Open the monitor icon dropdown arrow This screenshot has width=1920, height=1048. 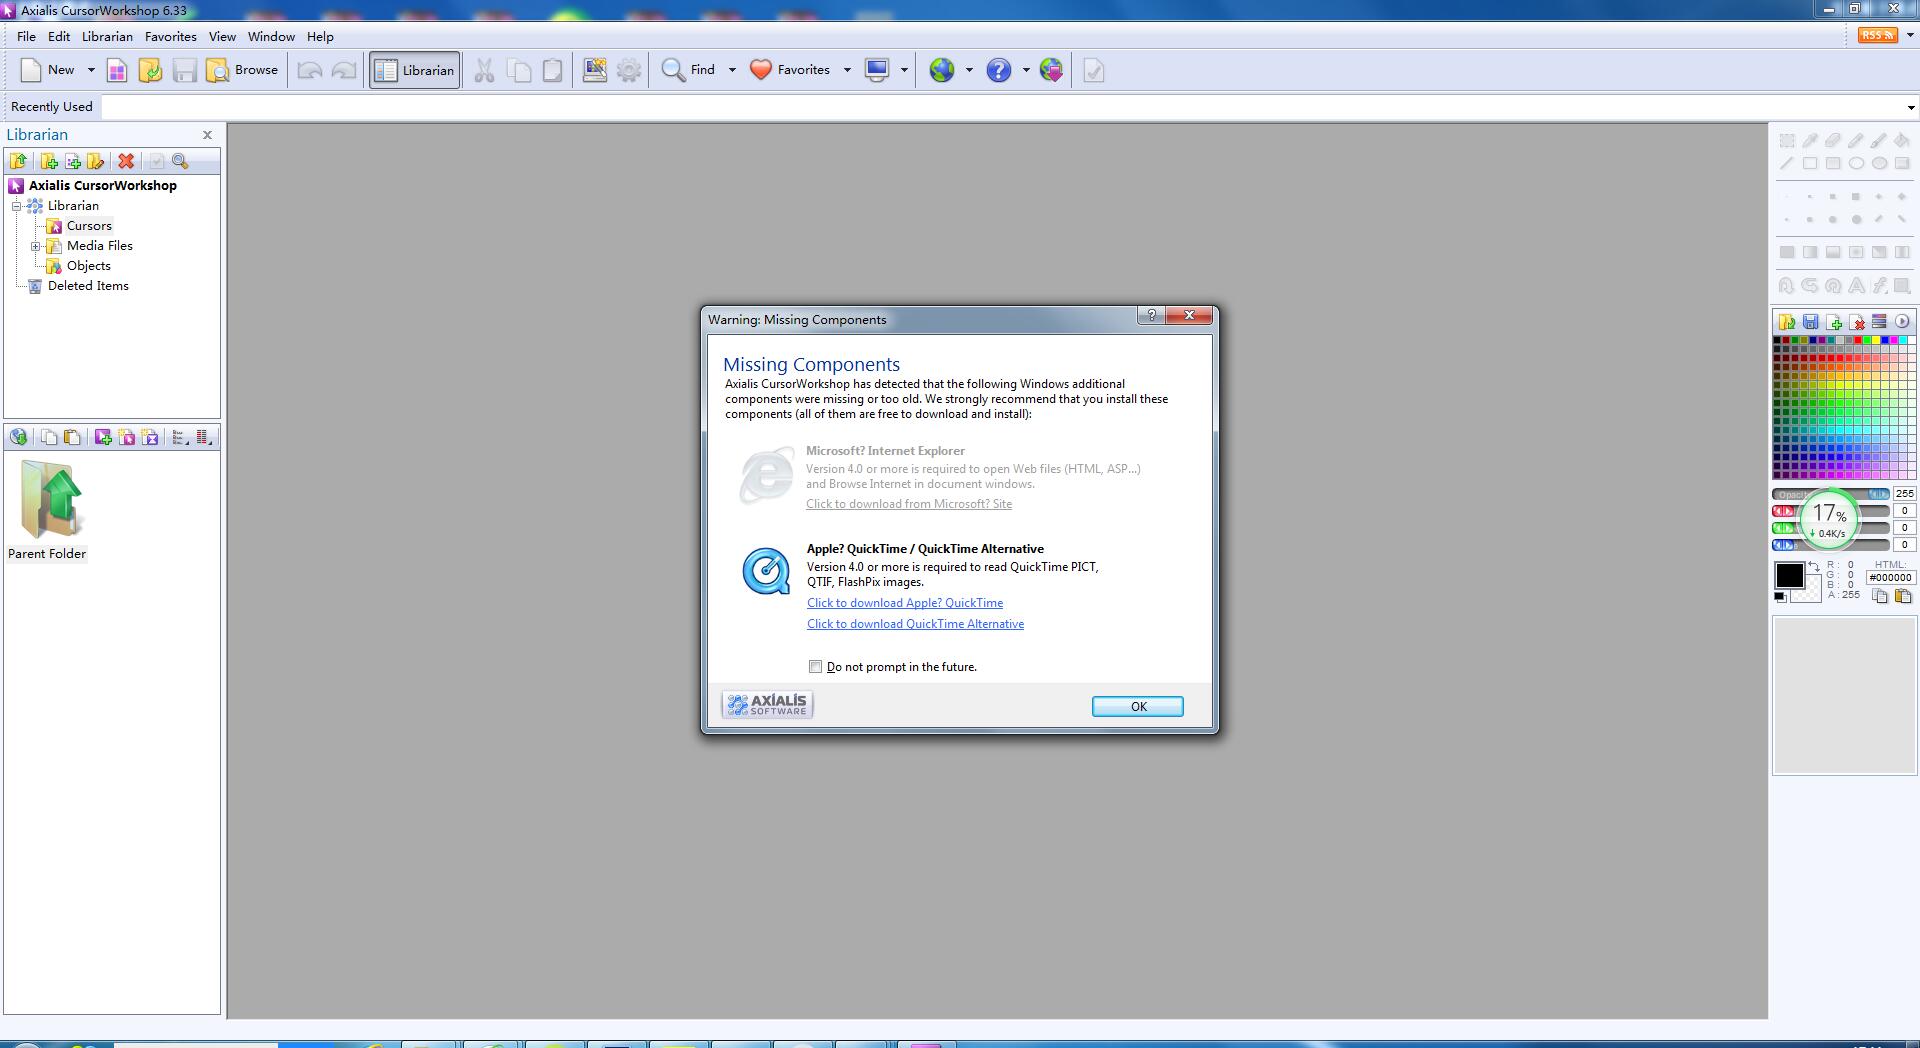click(904, 70)
